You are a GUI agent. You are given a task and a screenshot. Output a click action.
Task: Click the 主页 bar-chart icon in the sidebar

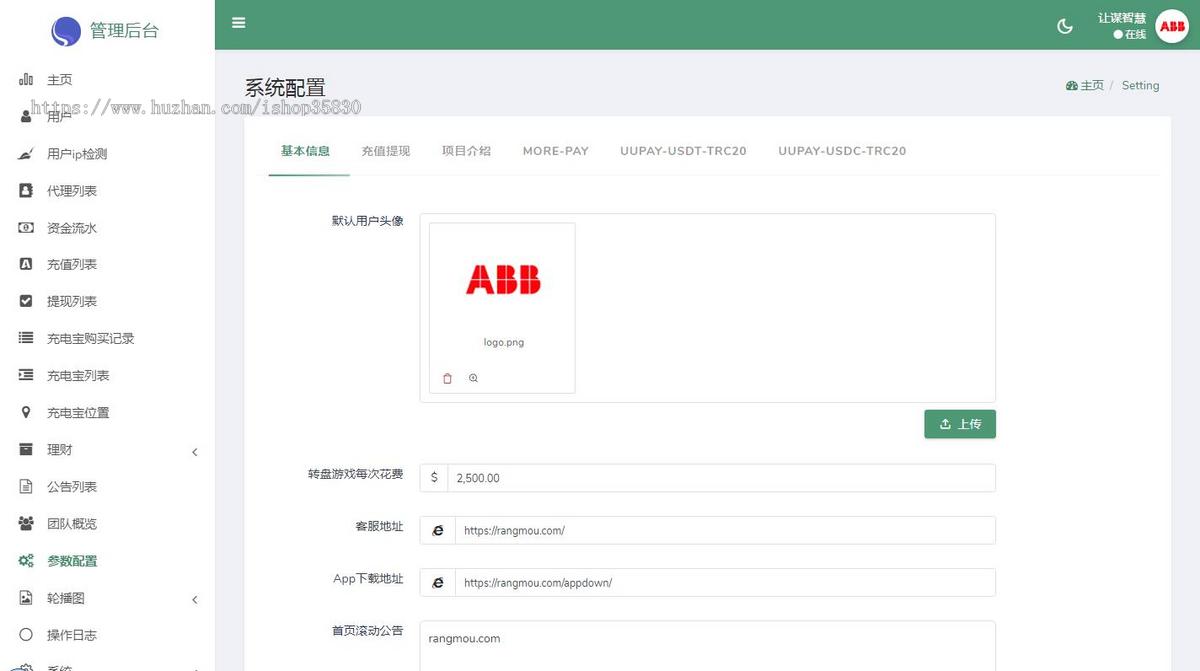pyautogui.click(x=26, y=79)
